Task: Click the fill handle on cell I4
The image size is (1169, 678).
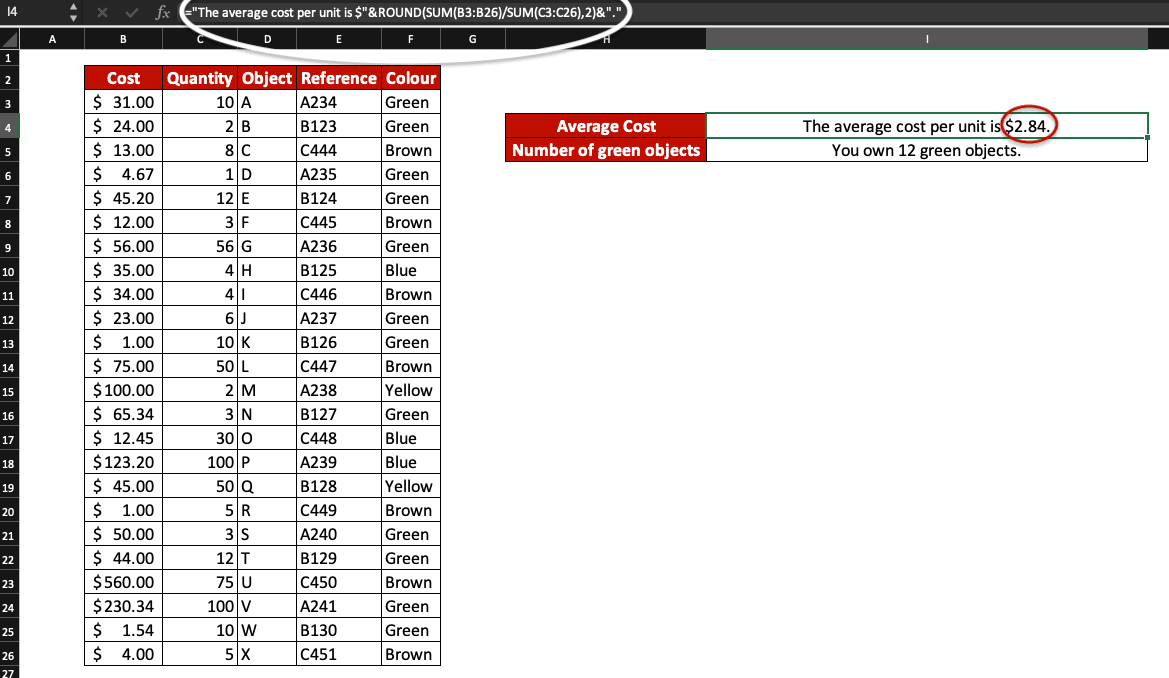Action: coord(1147,139)
